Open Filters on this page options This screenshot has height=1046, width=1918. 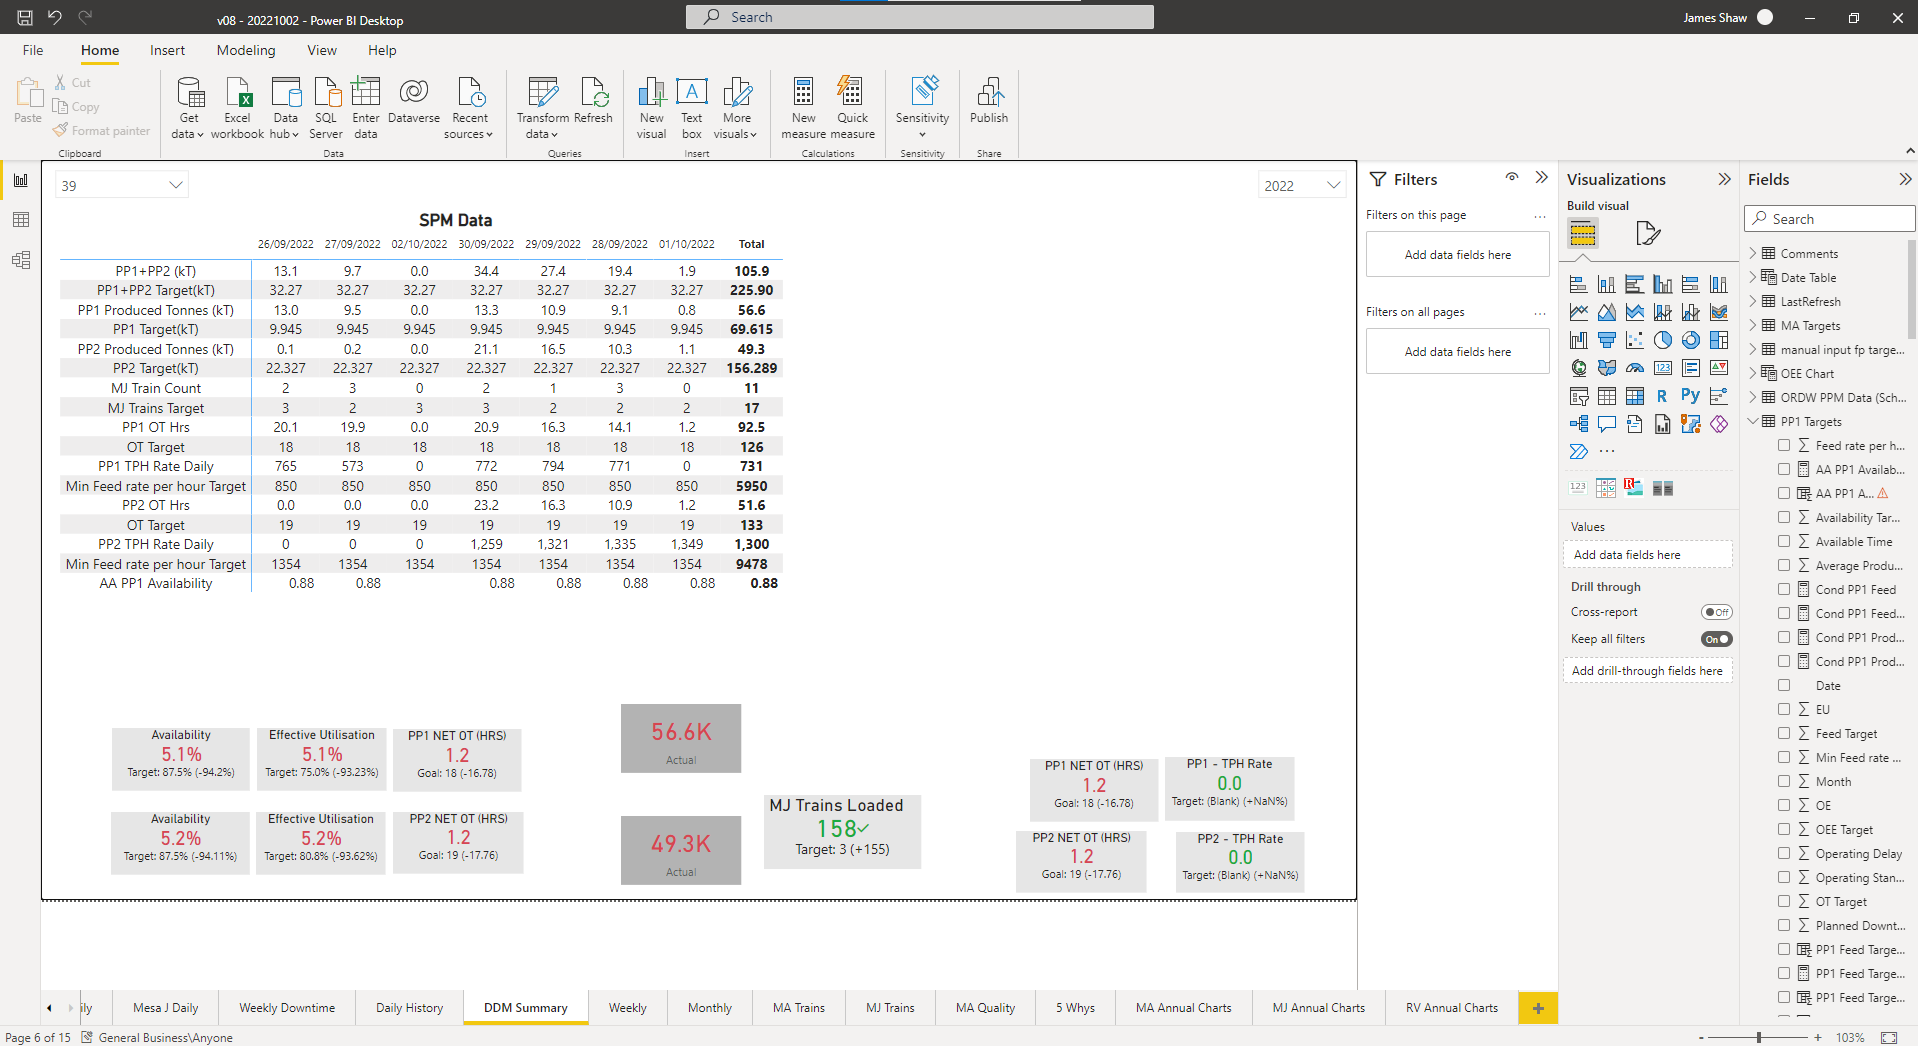(1540, 215)
